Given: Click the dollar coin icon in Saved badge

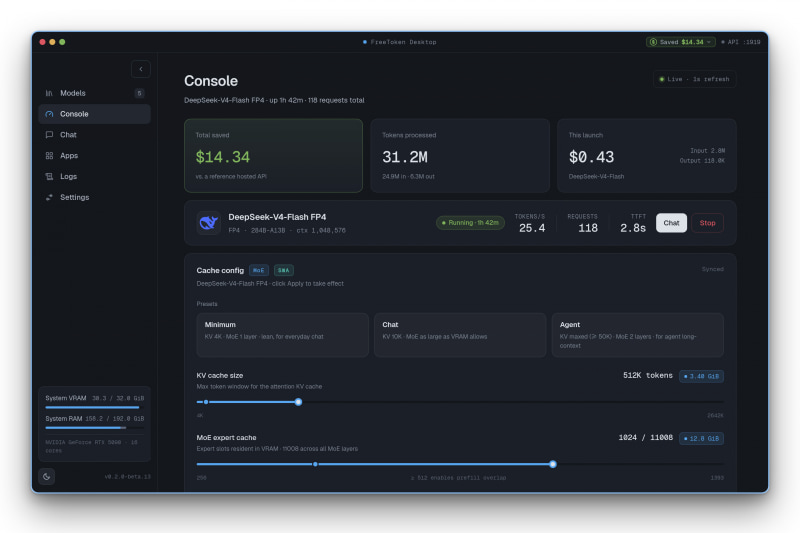Looking at the screenshot, I should tap(653, 42).
